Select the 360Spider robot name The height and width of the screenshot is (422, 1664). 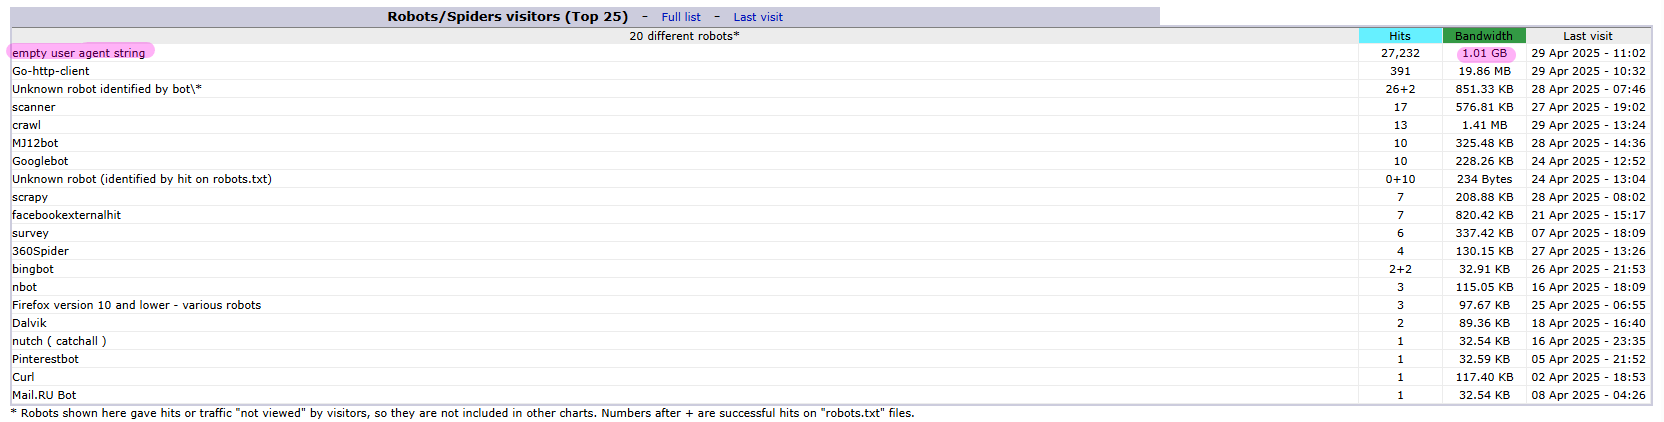pyautogui.click(x=40, y=251)
